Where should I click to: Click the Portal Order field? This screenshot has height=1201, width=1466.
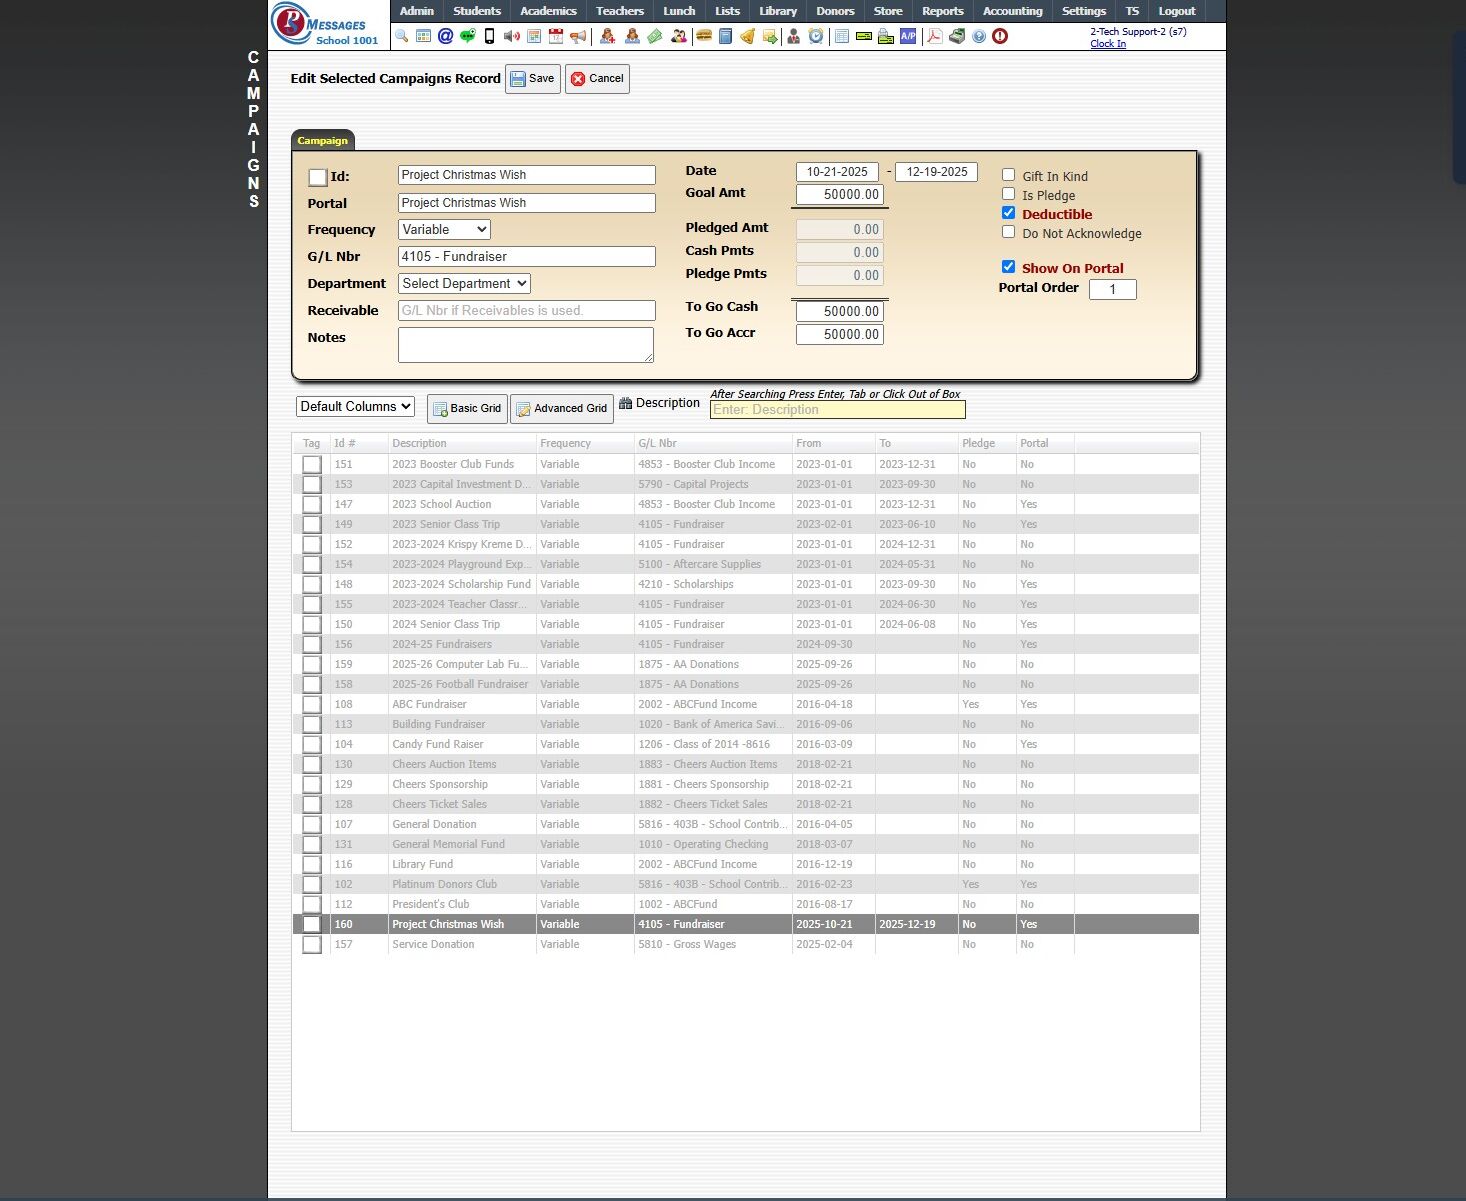[1112, 289]
